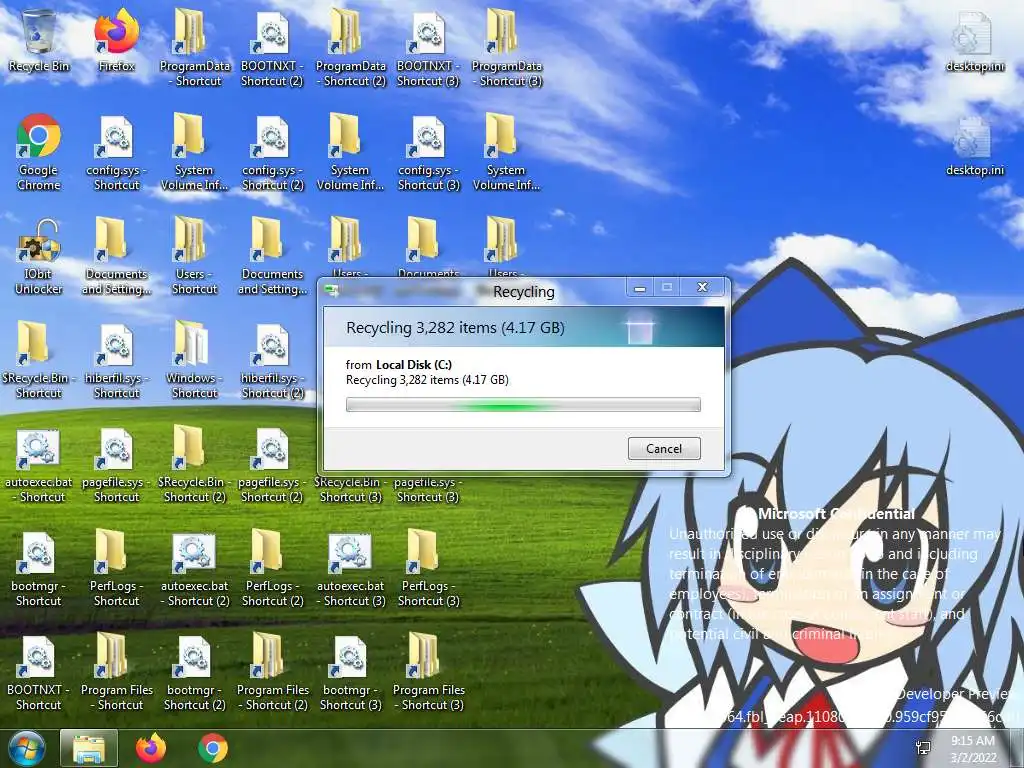Screen dimensions: 1024x768
Task: Select the PerfLogs - Shortcut folder icon
Action: 117,569
